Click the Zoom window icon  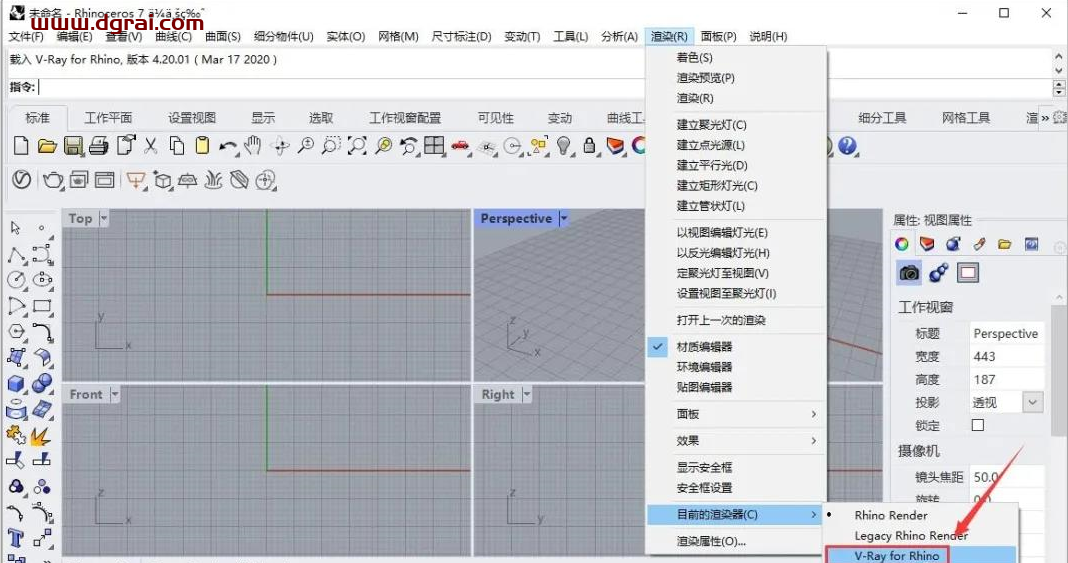tap(332, 146)
